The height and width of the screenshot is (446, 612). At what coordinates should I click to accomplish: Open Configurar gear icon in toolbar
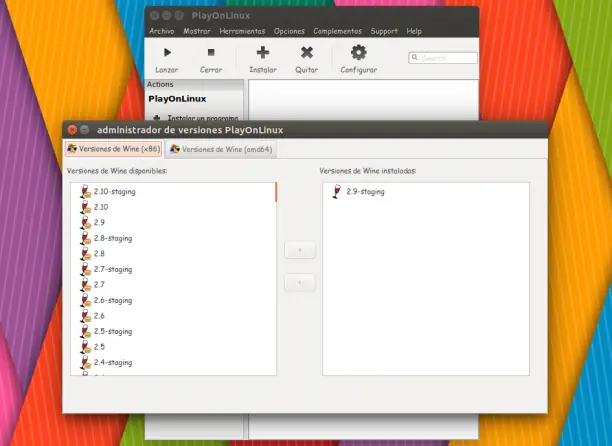(358, 52)
